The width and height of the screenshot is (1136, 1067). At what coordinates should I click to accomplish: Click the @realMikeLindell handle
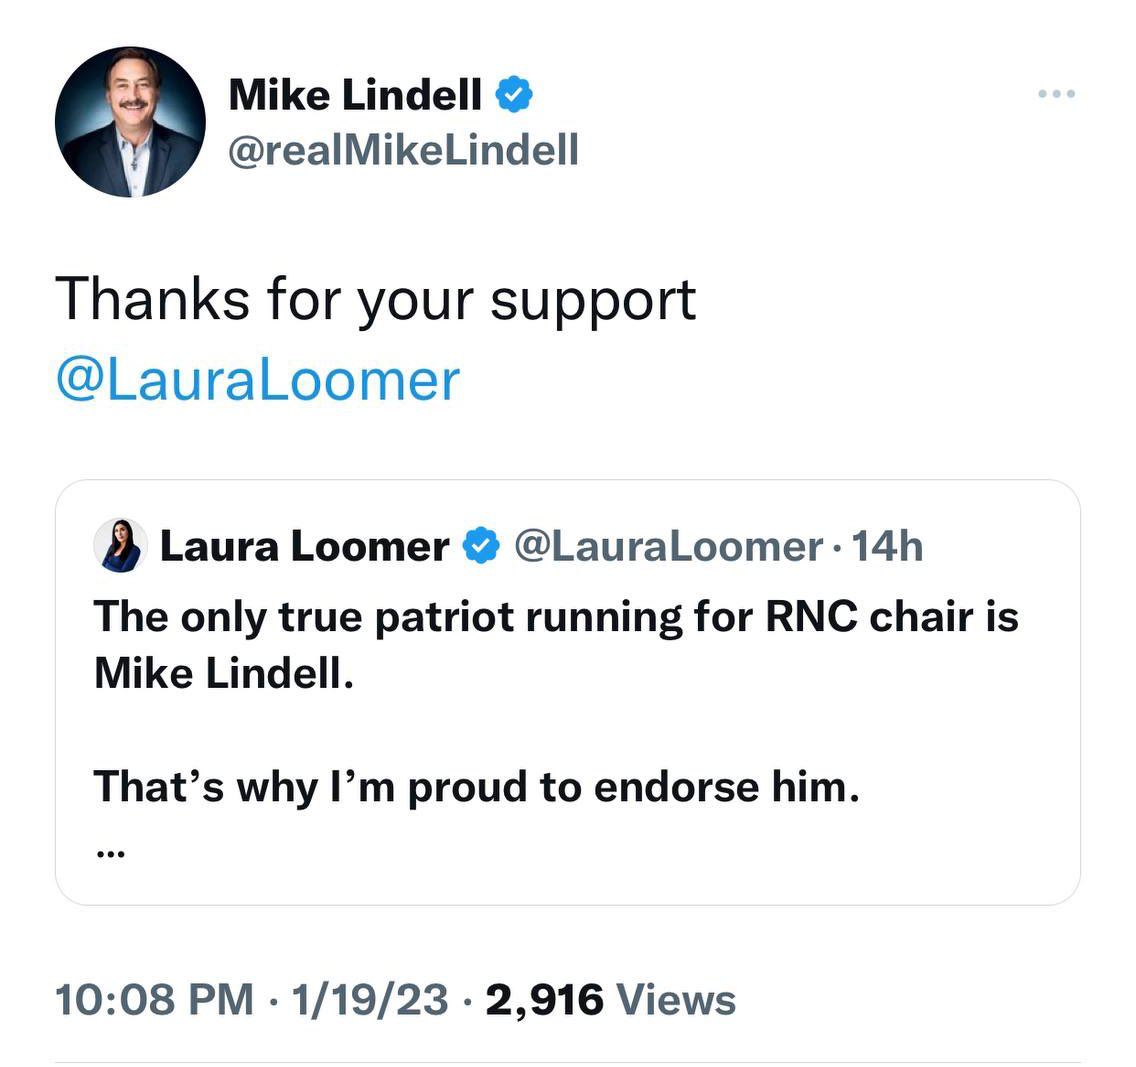(403, 150)
